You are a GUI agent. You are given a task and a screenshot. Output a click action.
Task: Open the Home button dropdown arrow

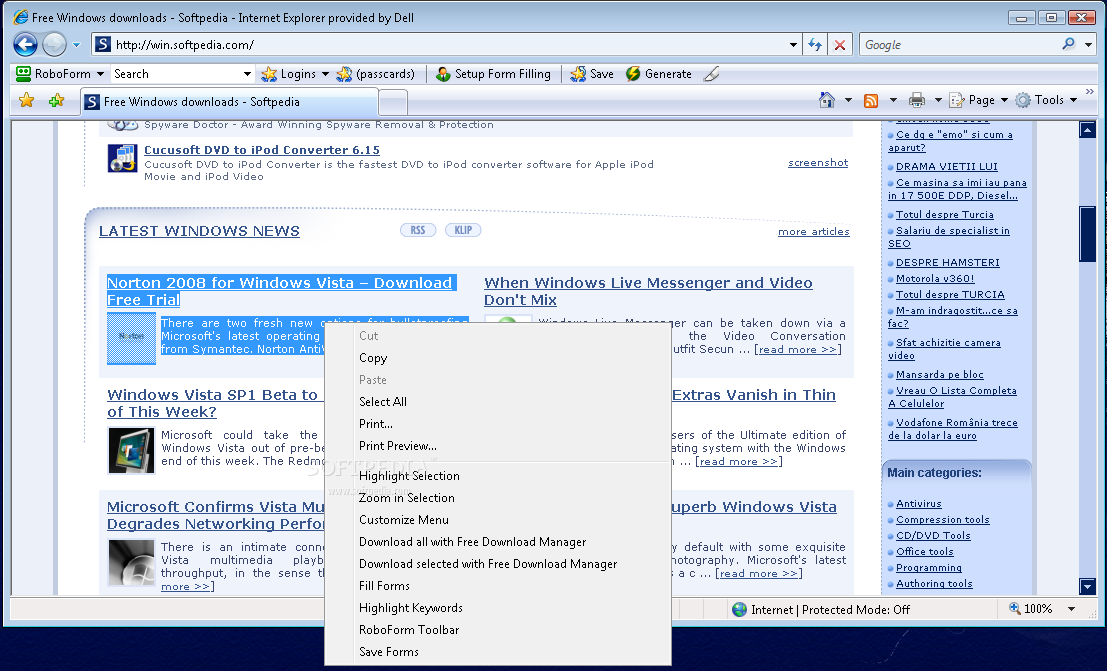tap(848, 100)
